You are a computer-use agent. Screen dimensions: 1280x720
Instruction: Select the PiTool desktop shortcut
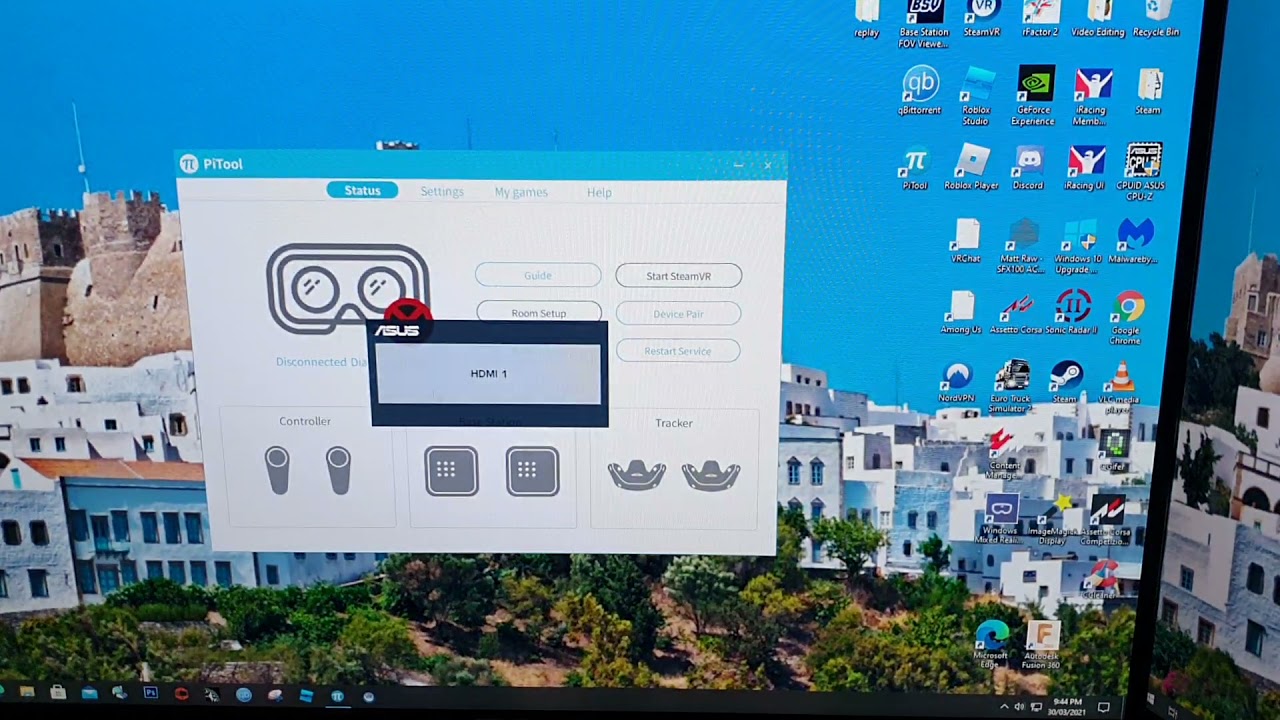pyautogui.click(x=915, y=169)
